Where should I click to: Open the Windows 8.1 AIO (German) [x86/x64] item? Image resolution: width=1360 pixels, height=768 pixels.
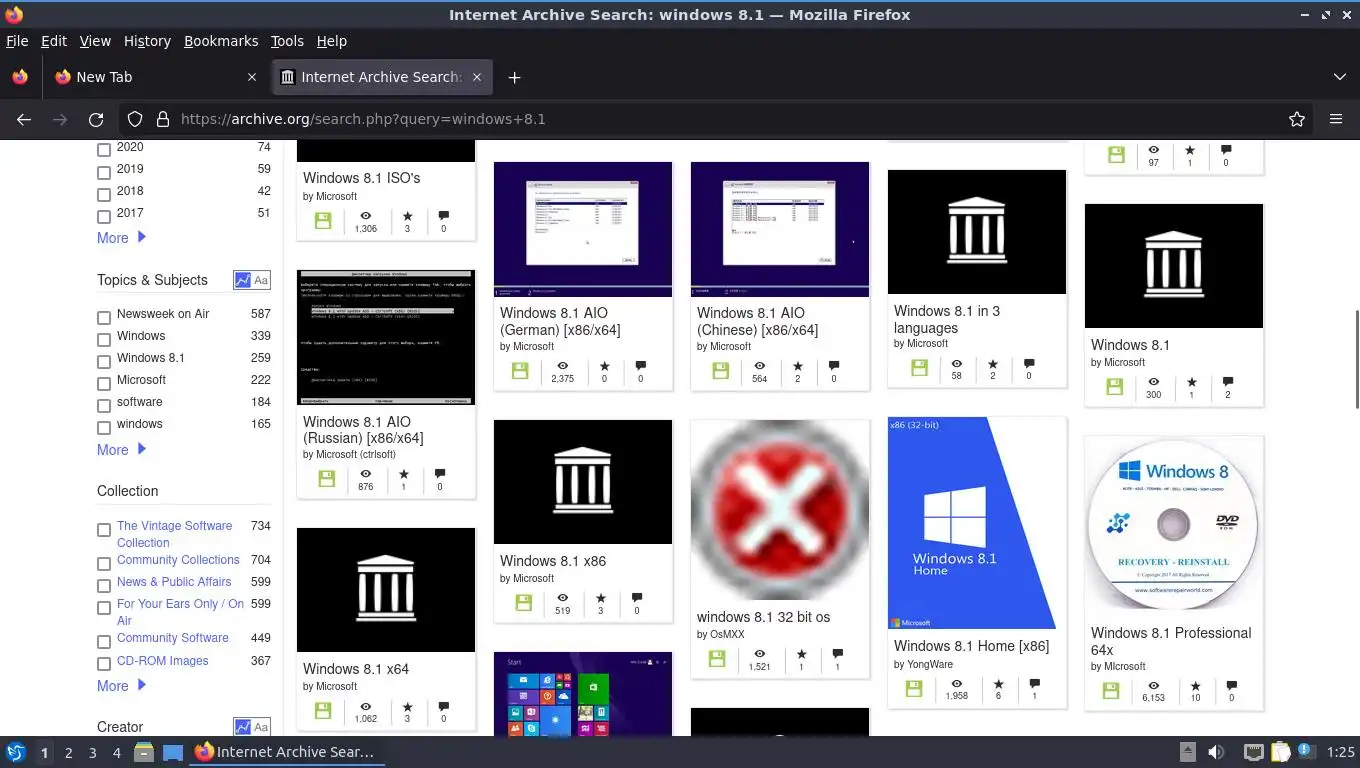[560, 321]
